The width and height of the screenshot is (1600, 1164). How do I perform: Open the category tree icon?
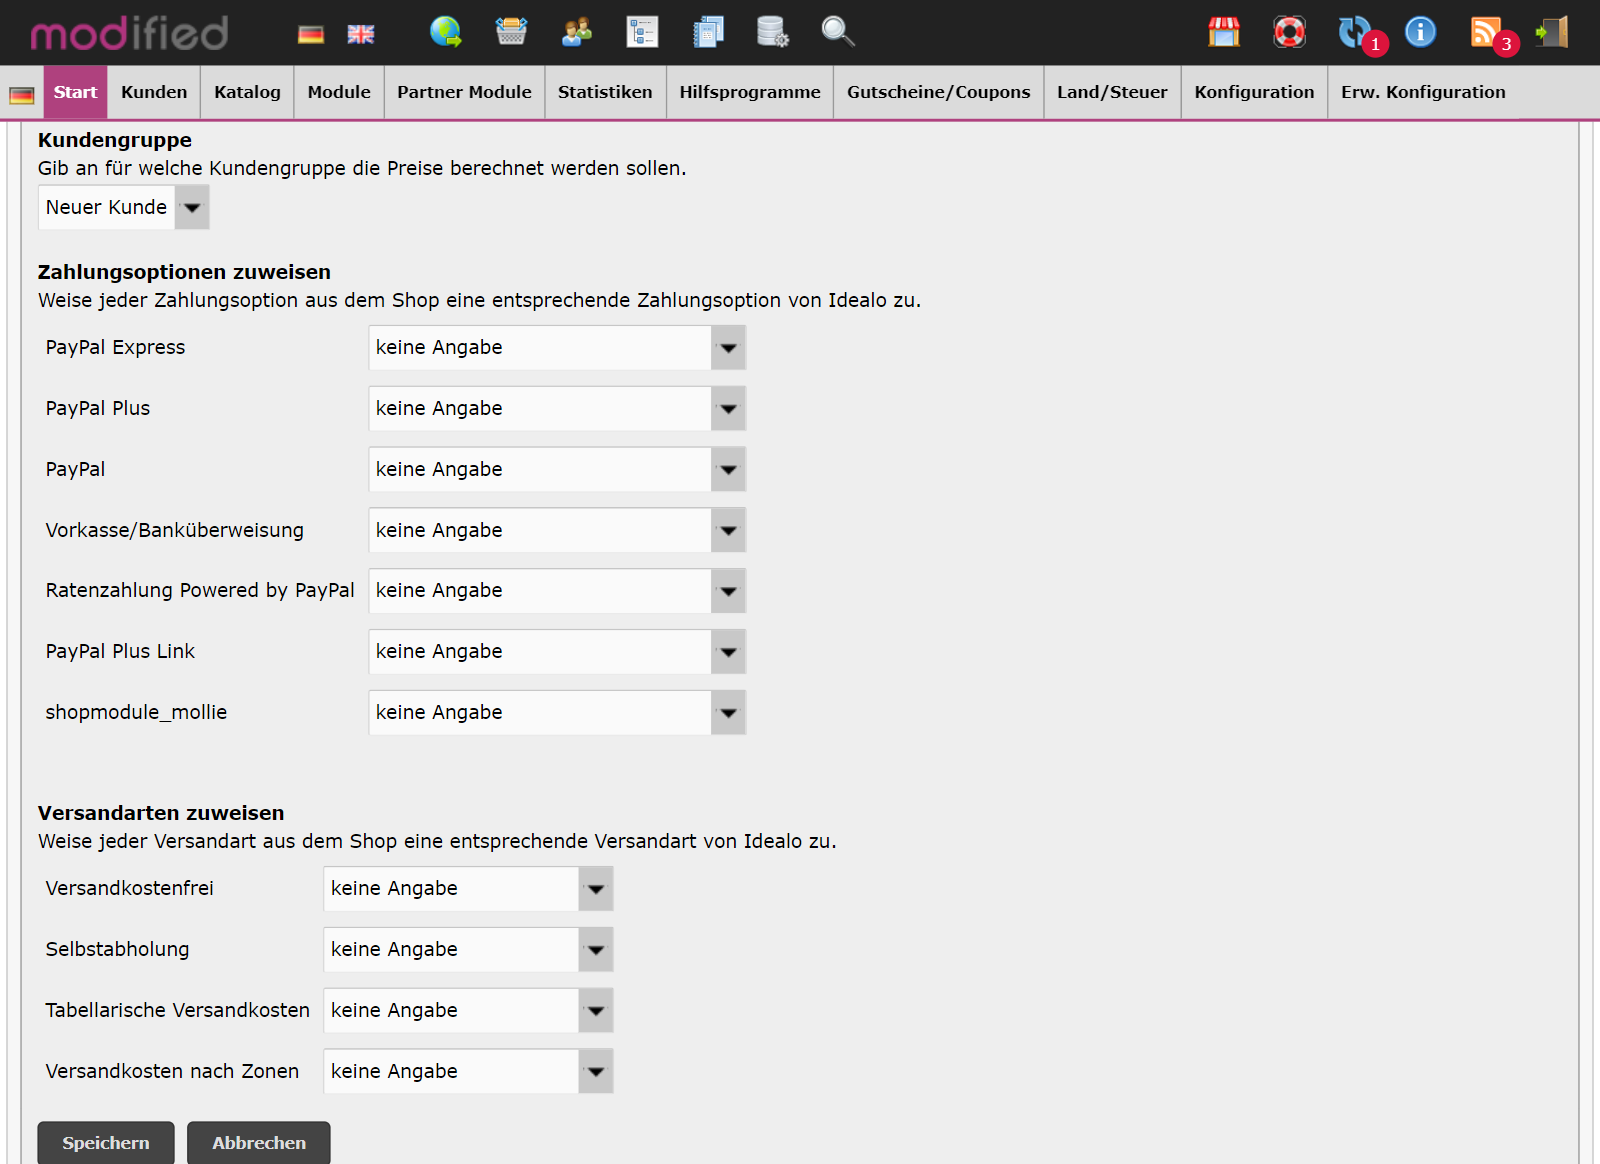tap(642, 33)
